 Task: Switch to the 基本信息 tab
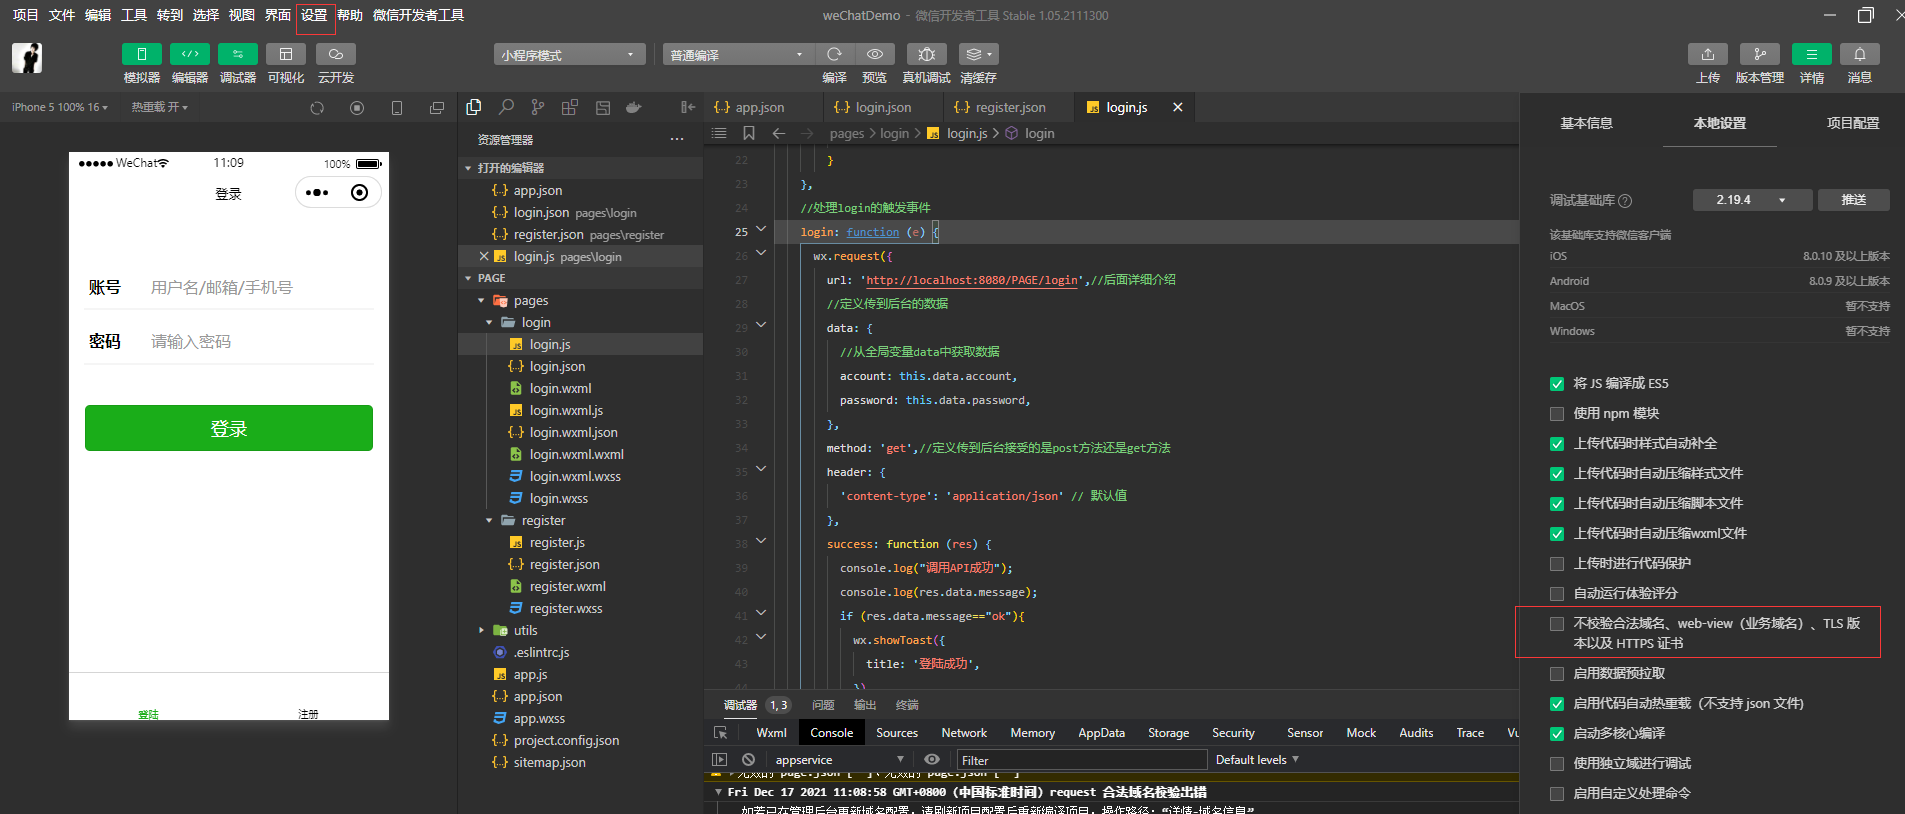[1586, 123]
